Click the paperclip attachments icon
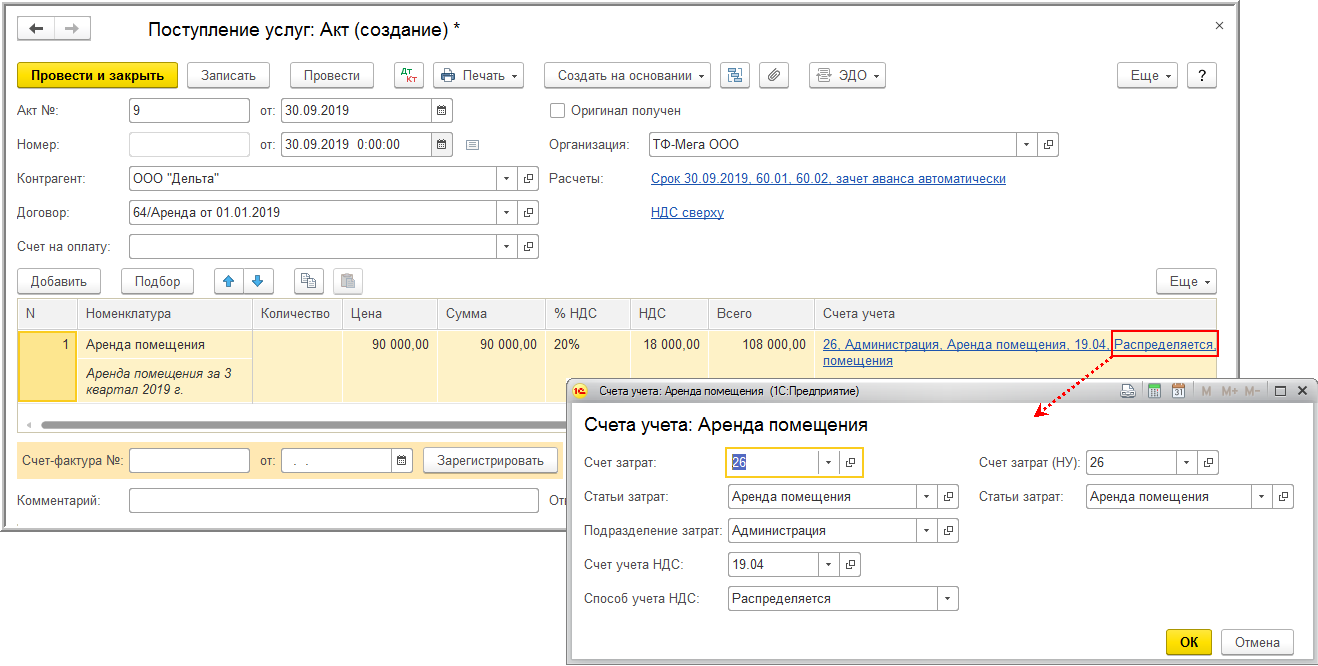The image size is (1318, 666). pos(774,75)
